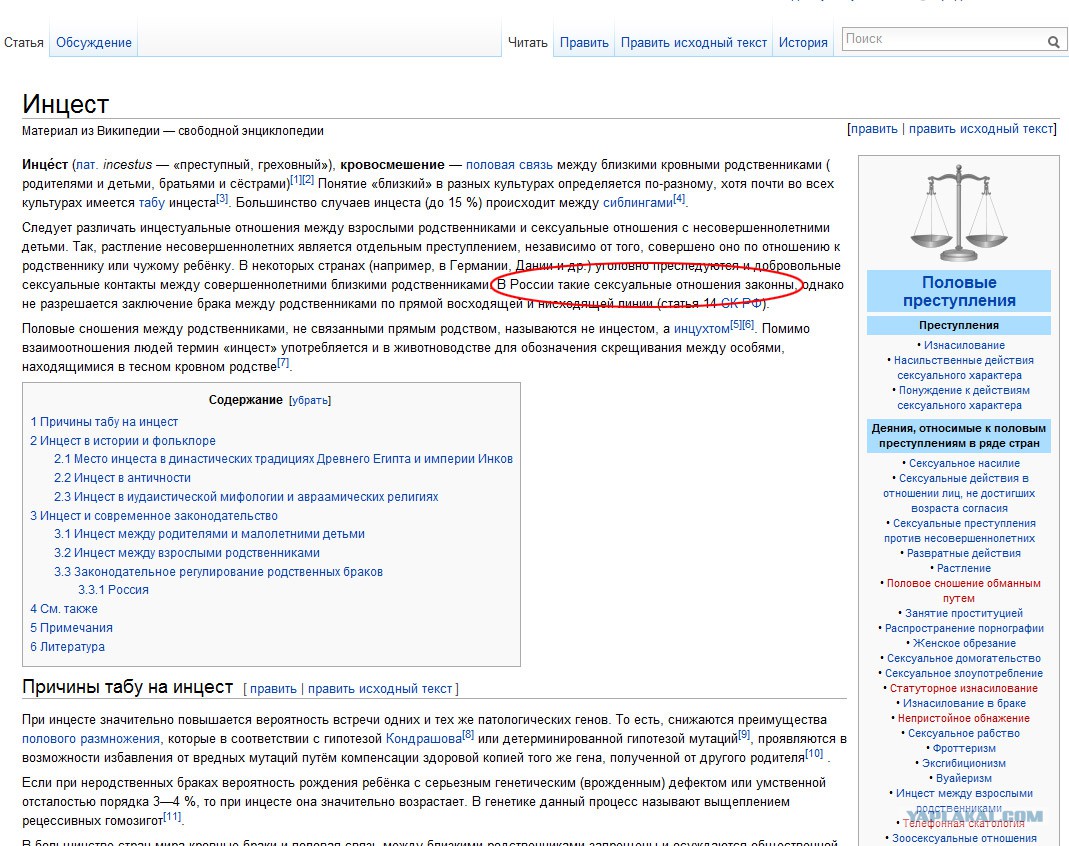Click inside the Поиск search field
The height and width of the screenshot is (846, 1069).
[940, 40]
